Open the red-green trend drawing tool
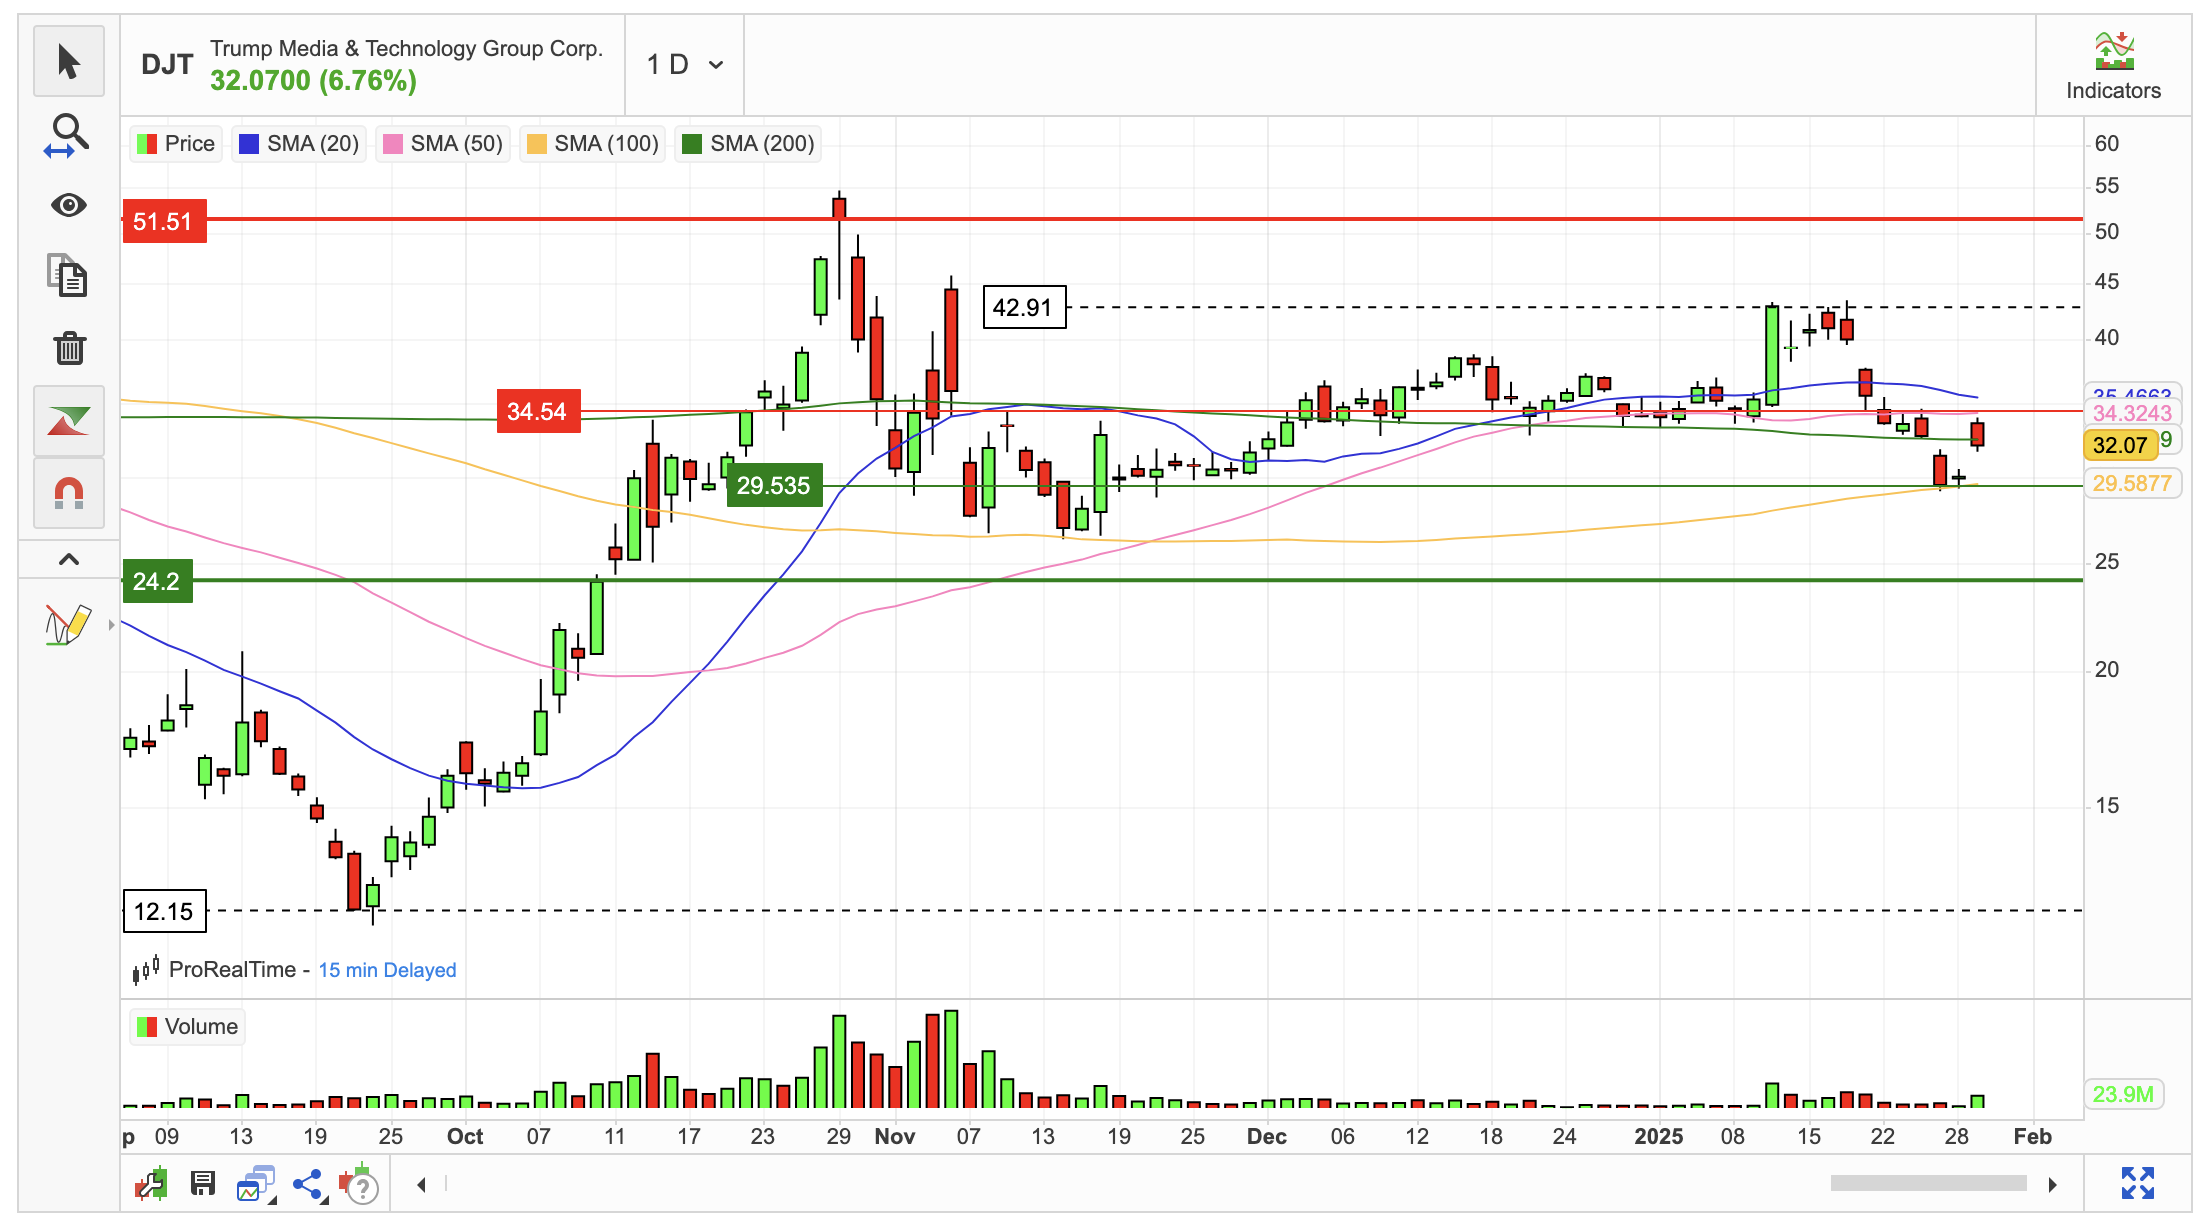 pyautogui.click(x=68, y=421)
